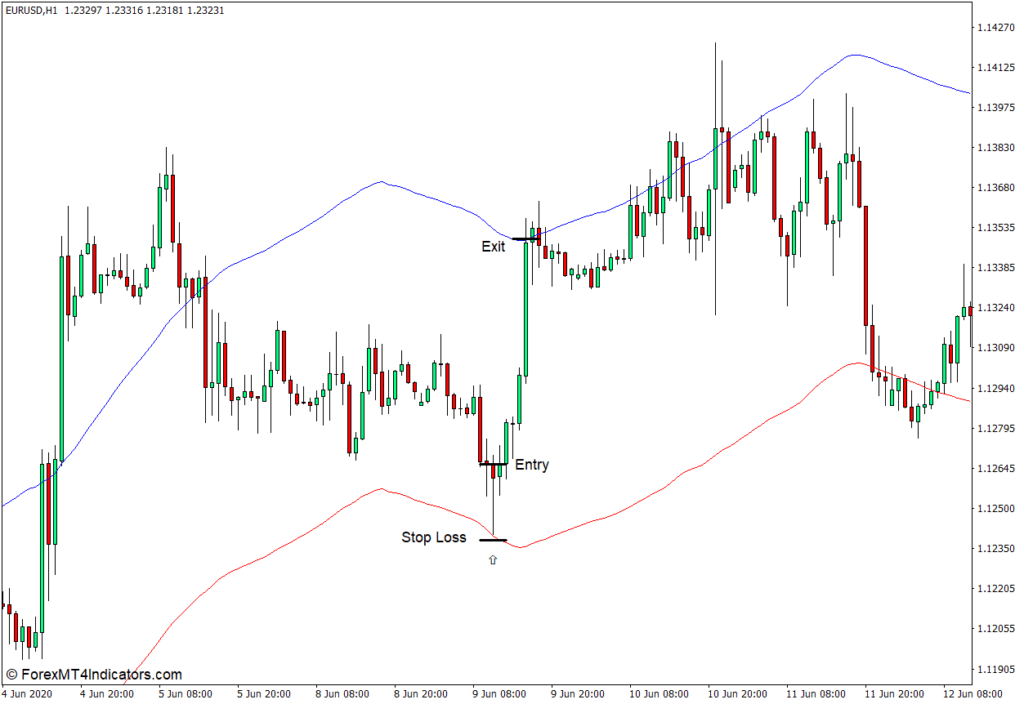Click the 12 Jun 08:00 time label
Viewport: 1024px width, 704px height.
(x=974, y=693)
